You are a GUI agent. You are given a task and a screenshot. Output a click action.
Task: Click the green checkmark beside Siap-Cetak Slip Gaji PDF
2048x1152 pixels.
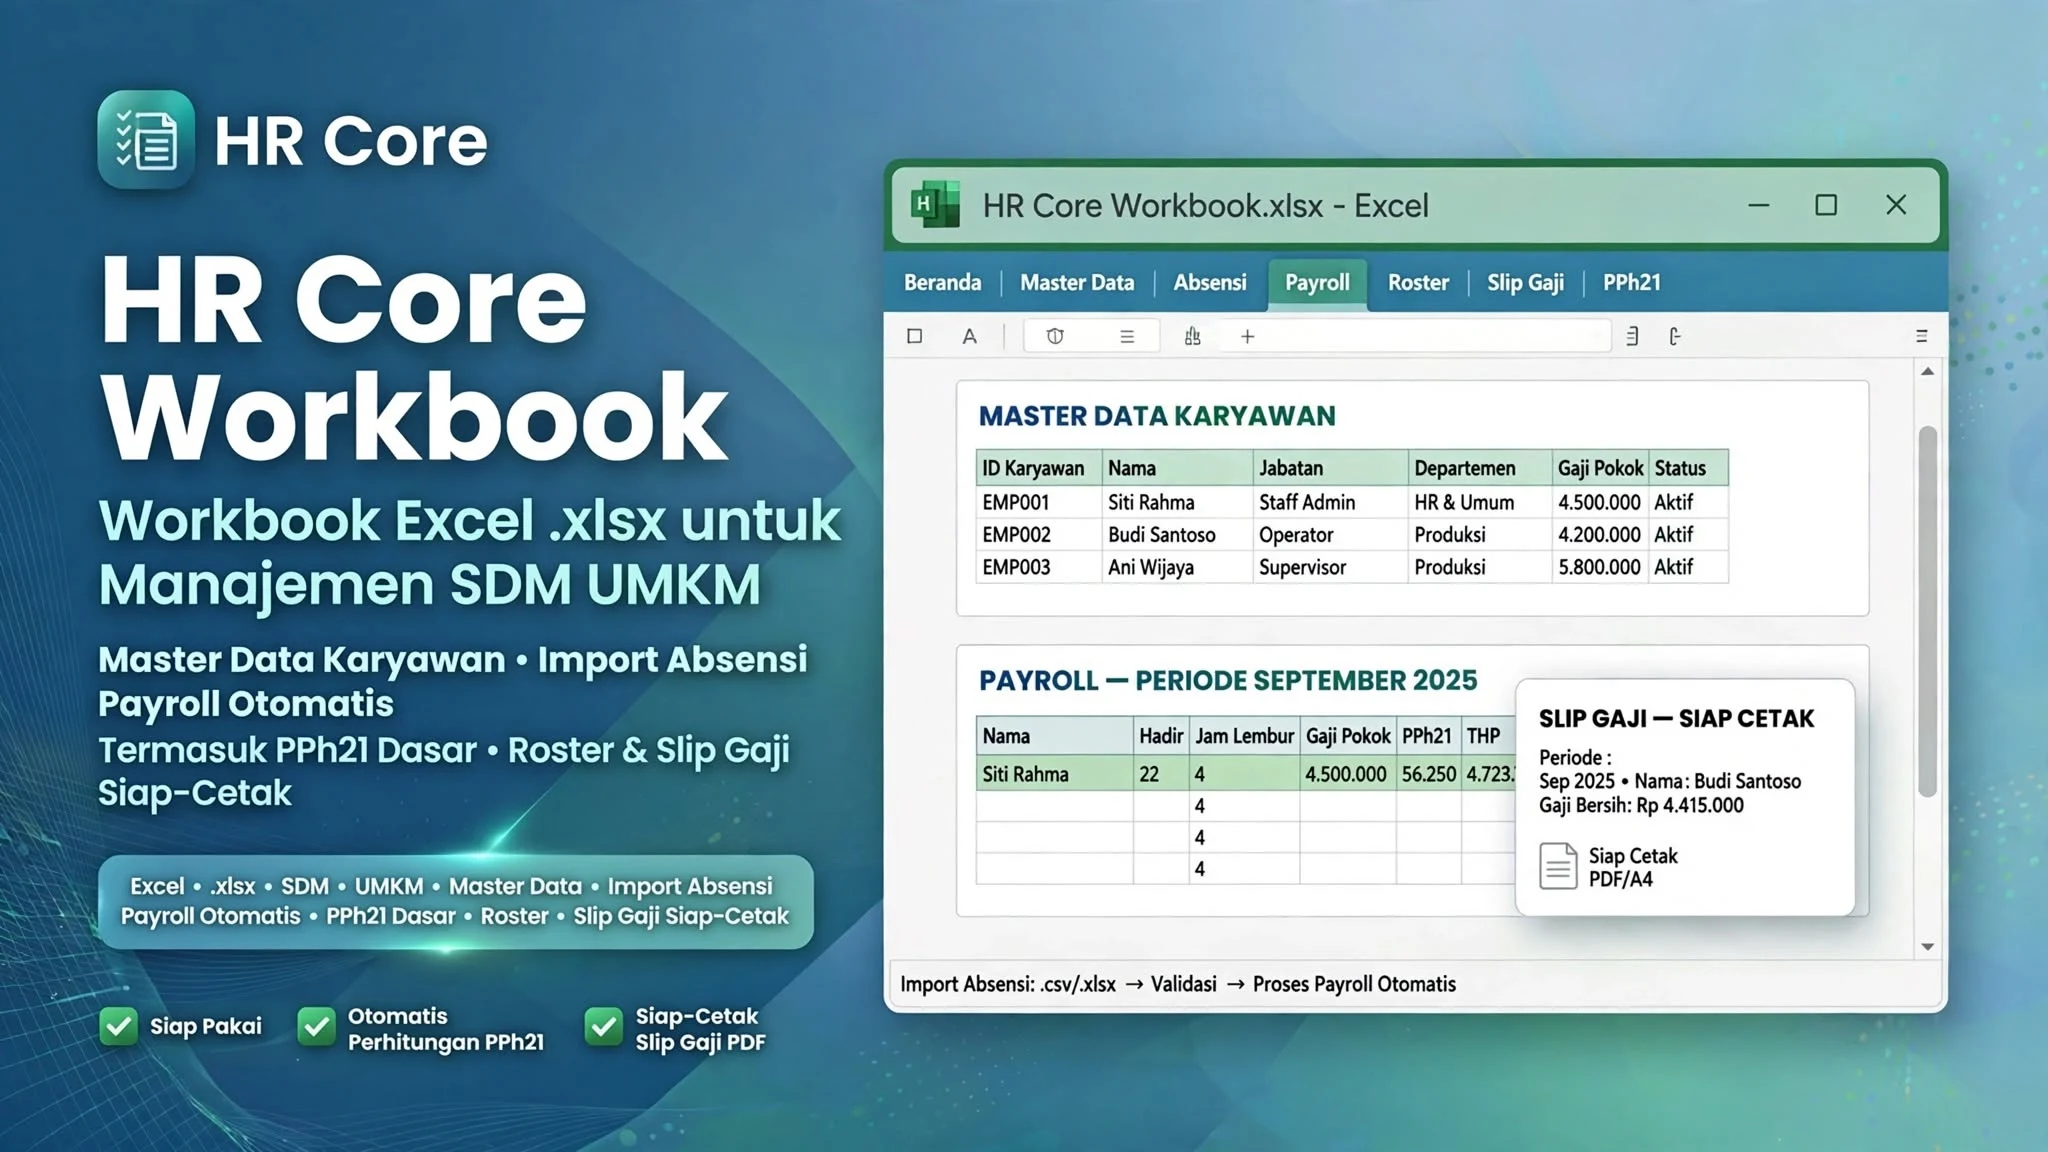604,1027
